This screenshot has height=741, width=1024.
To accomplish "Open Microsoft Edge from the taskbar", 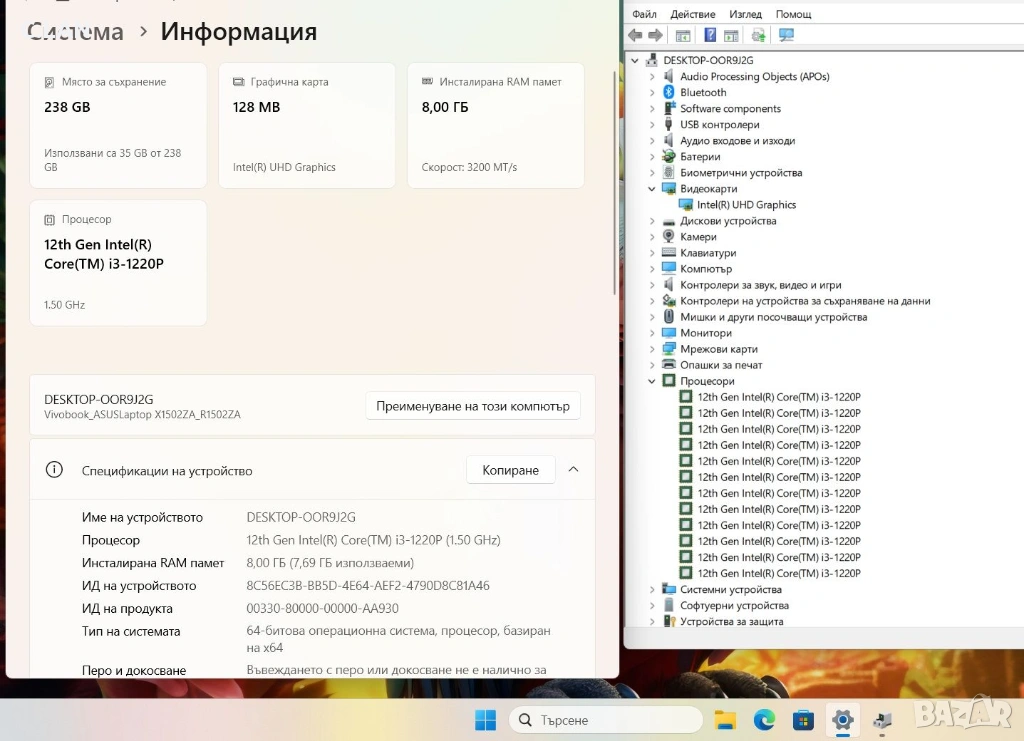I will (x=764, y=720).
